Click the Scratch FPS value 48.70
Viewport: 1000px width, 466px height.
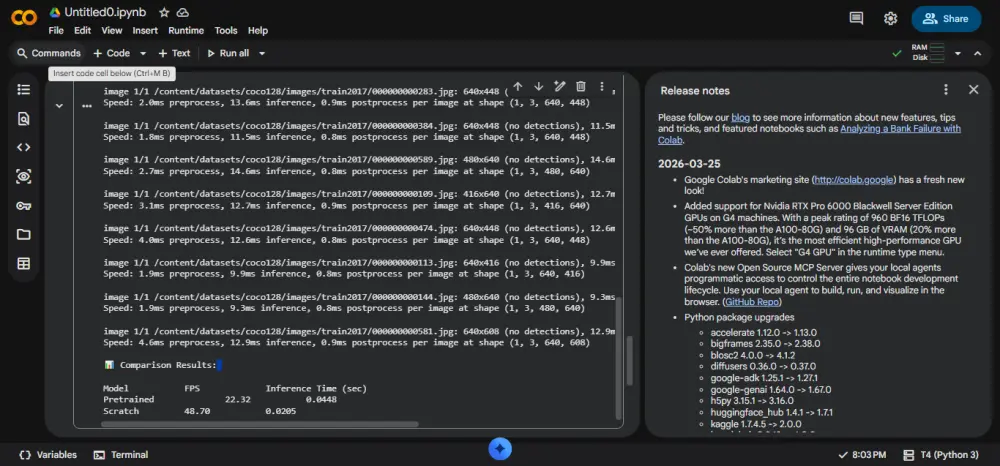[197, 411]
